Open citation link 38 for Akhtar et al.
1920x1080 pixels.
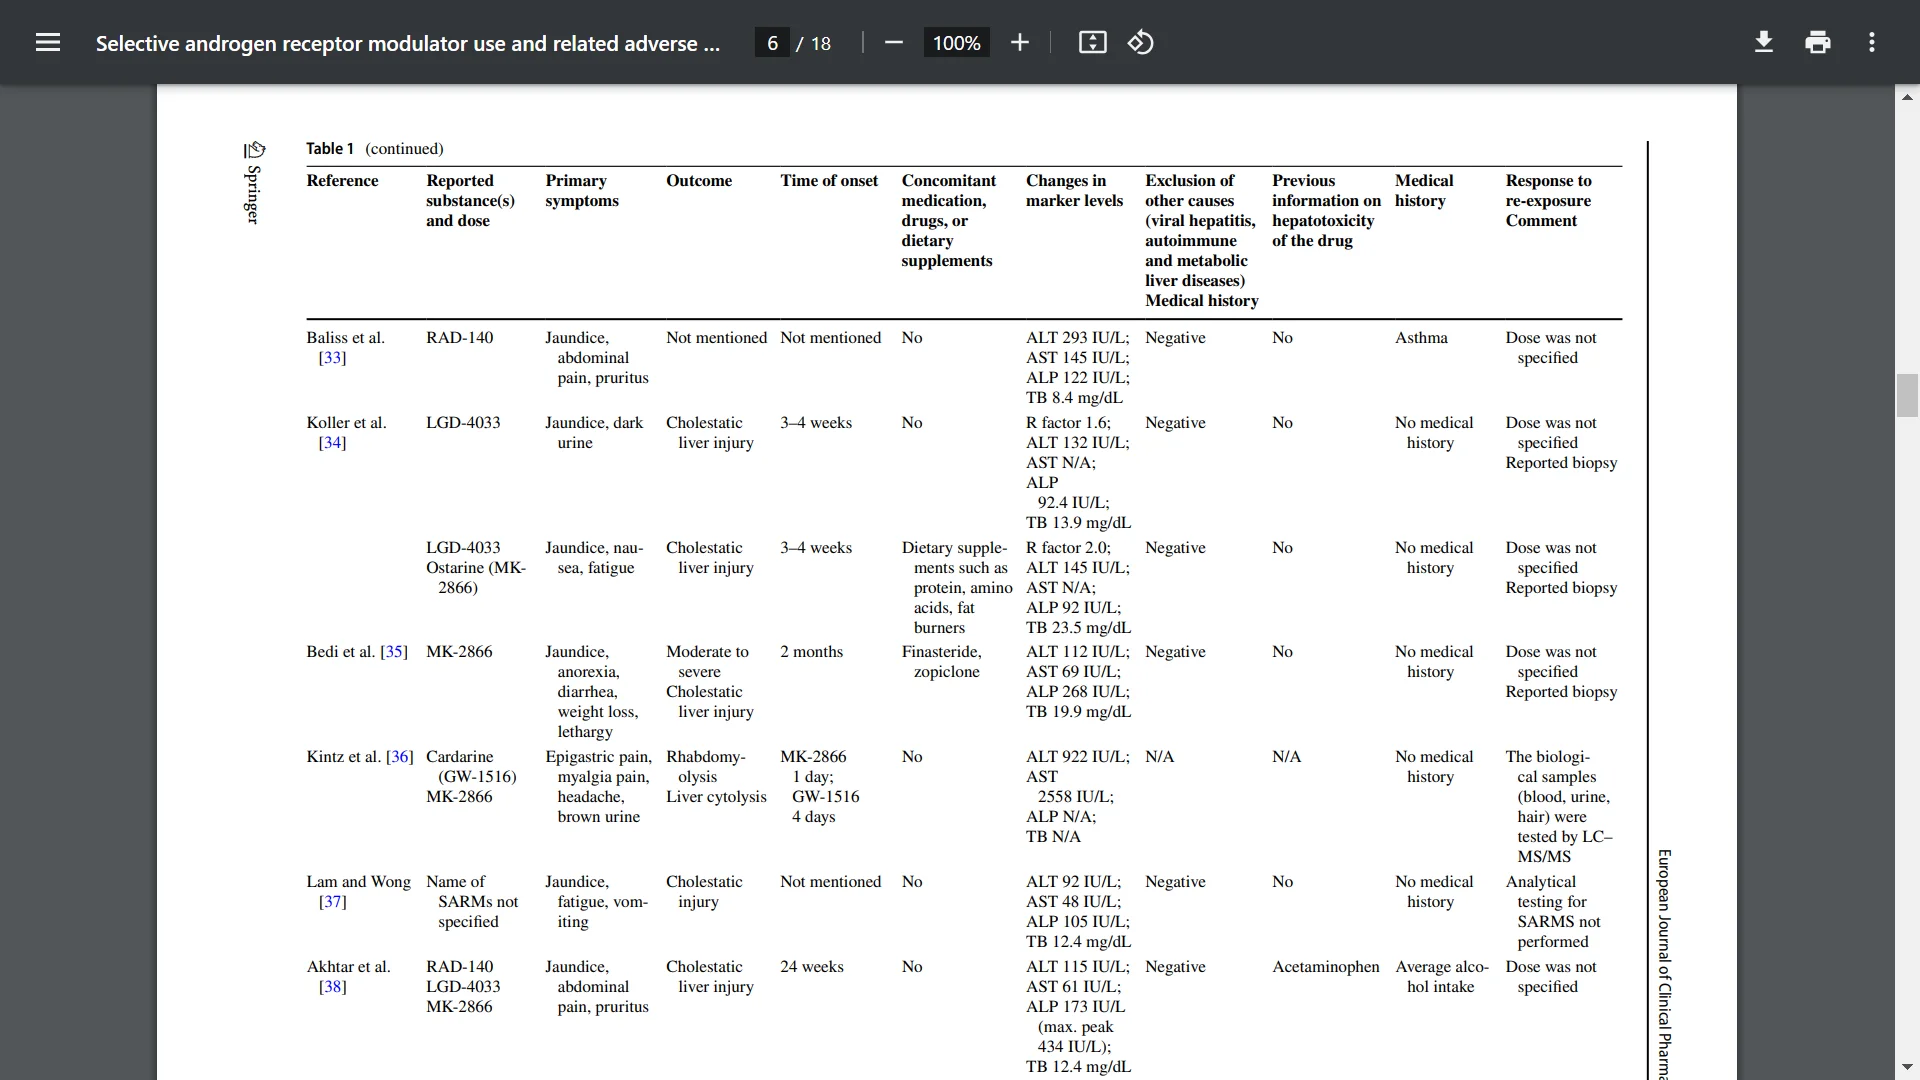tap(332, 987)
